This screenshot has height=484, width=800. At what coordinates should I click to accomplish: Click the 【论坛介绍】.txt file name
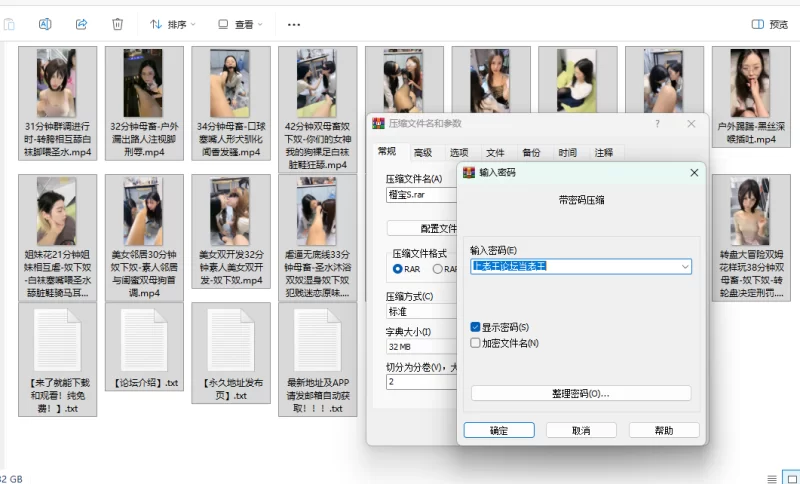[x=144, y=383]
